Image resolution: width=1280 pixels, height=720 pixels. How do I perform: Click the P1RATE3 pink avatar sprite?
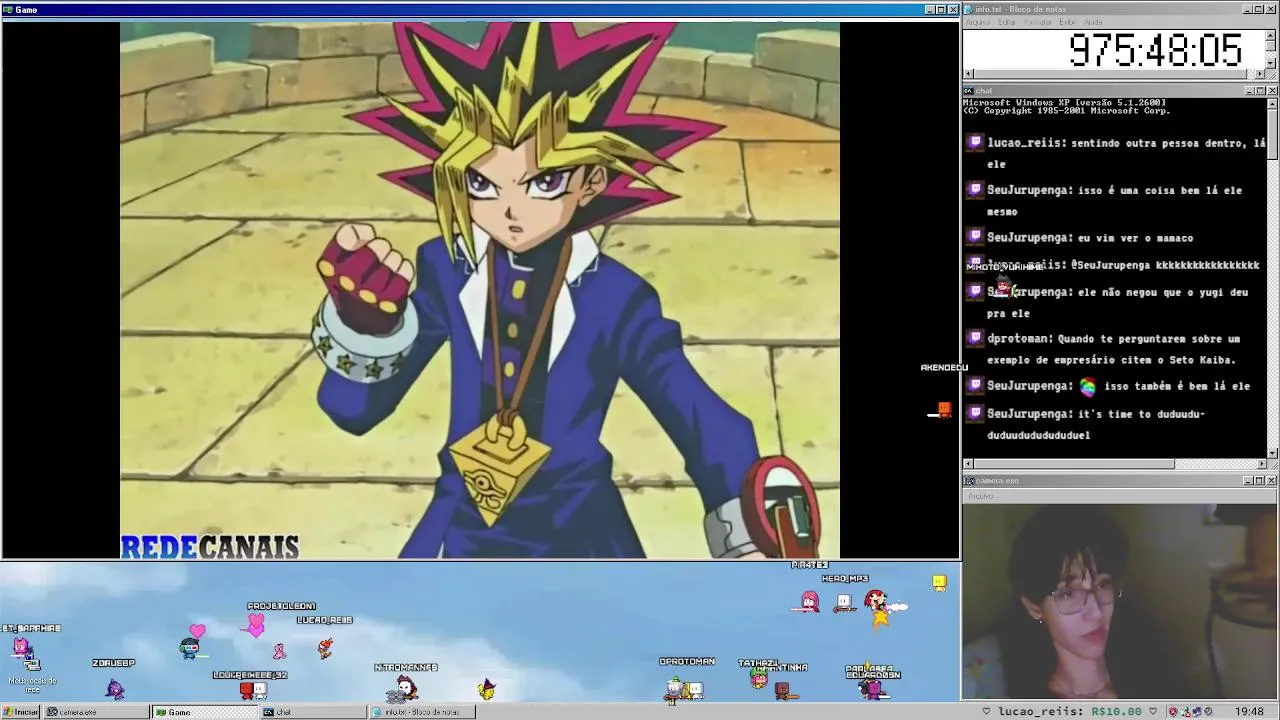point(809,601)
